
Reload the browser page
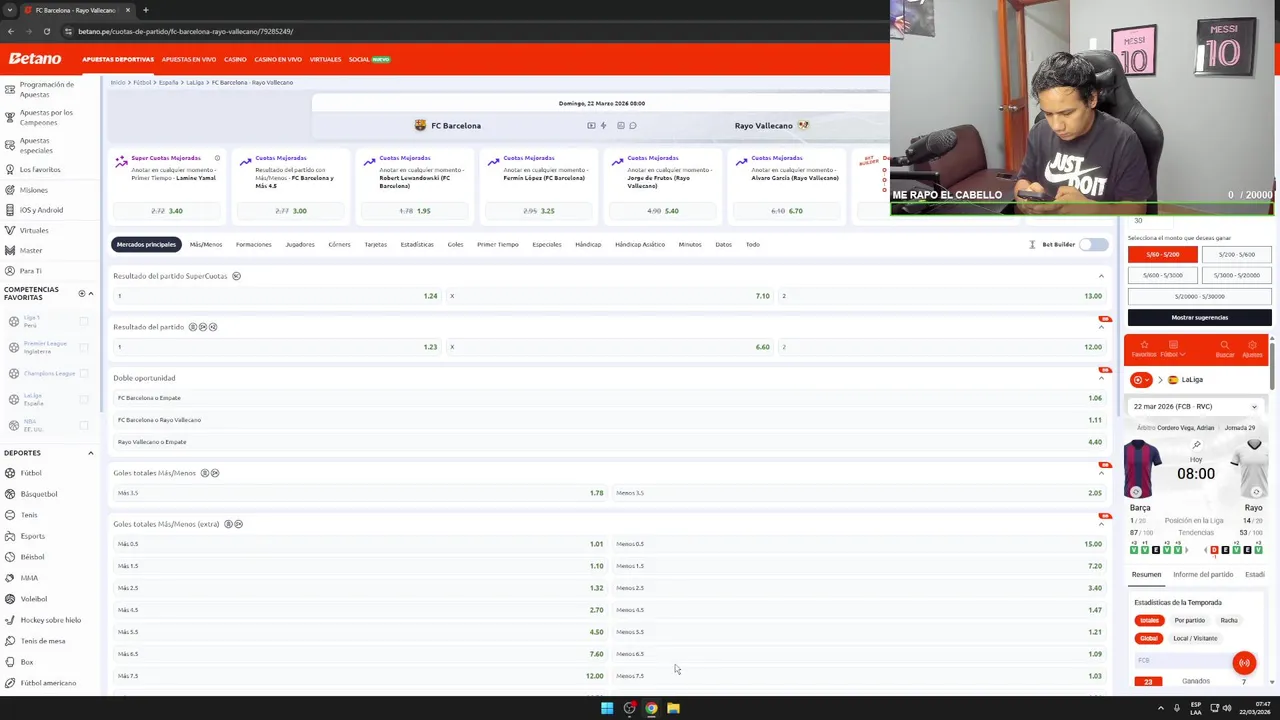(46, 31)
